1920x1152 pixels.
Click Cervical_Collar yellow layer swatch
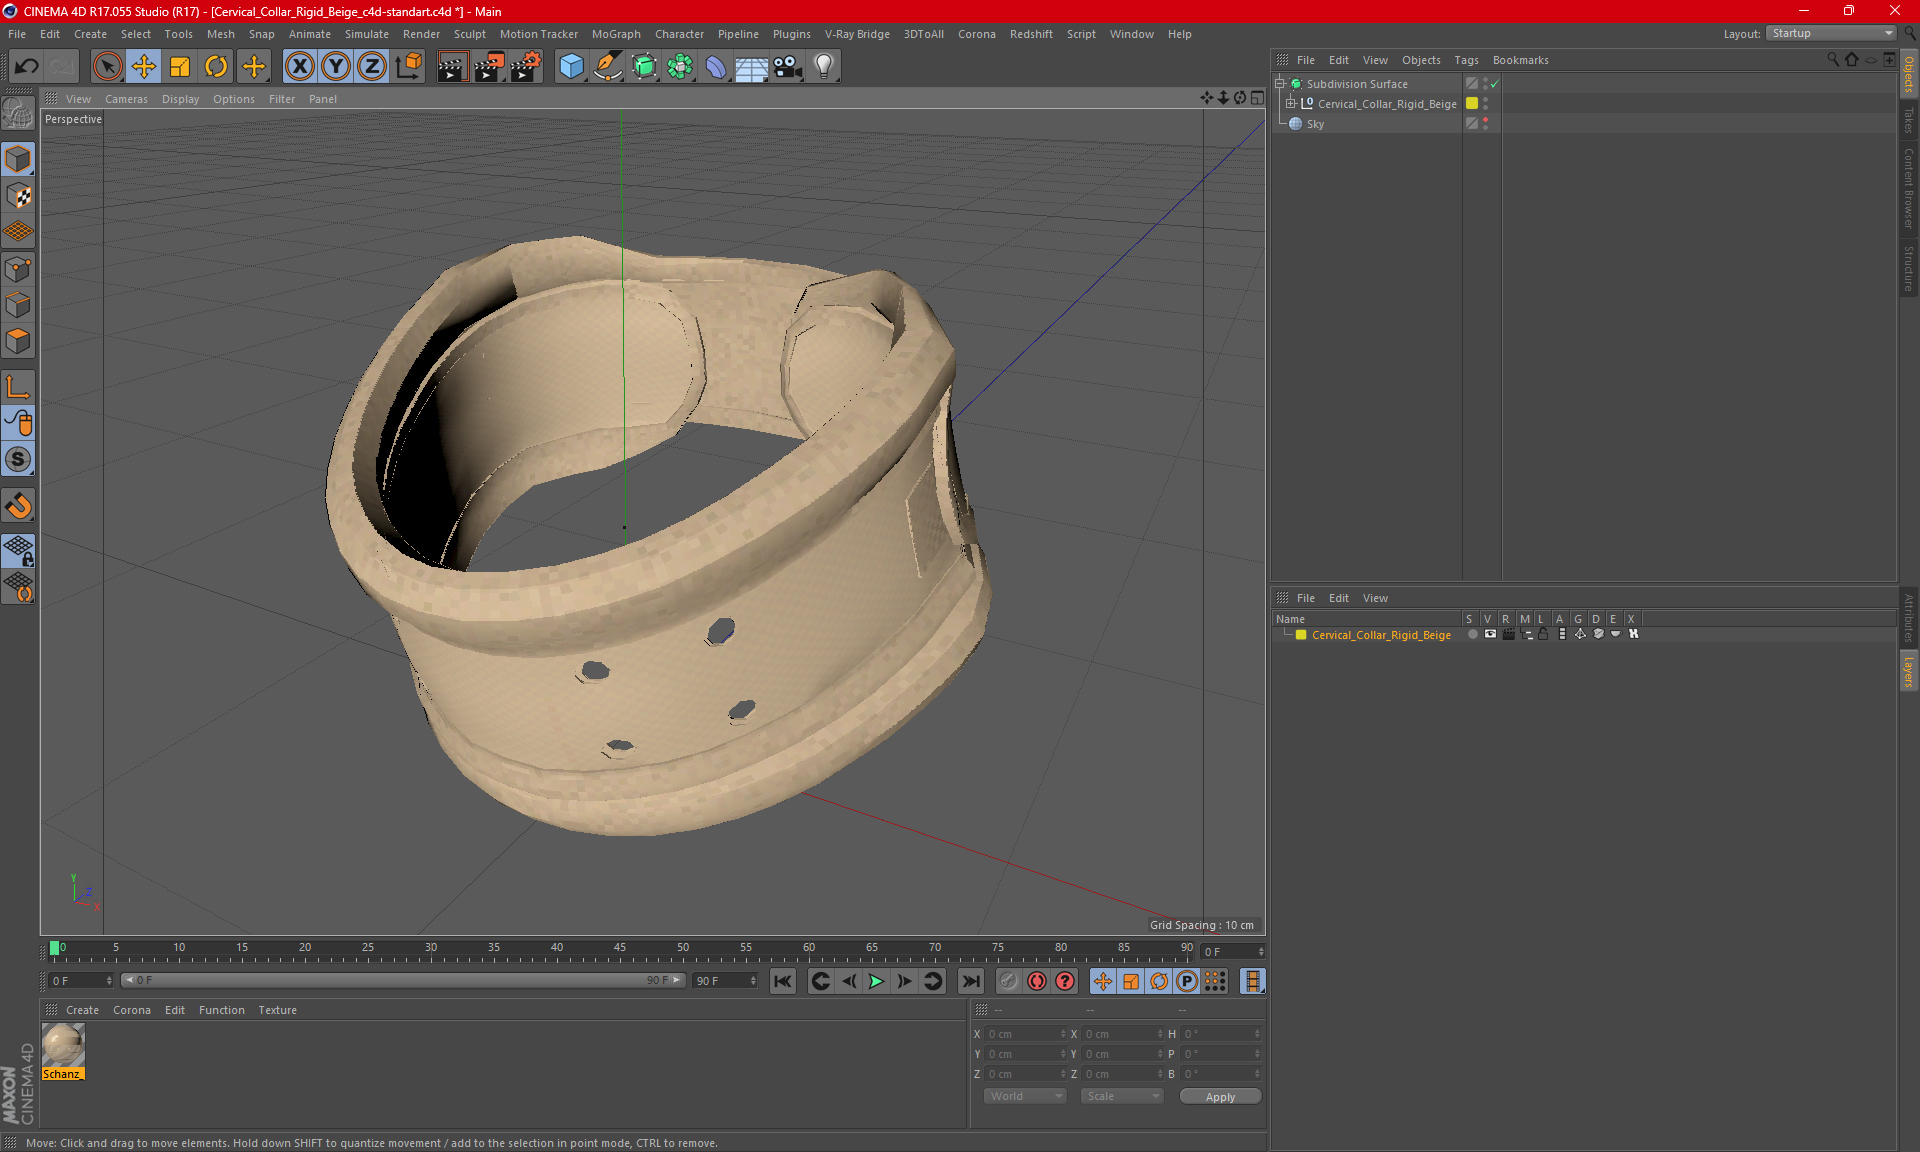1472,104
